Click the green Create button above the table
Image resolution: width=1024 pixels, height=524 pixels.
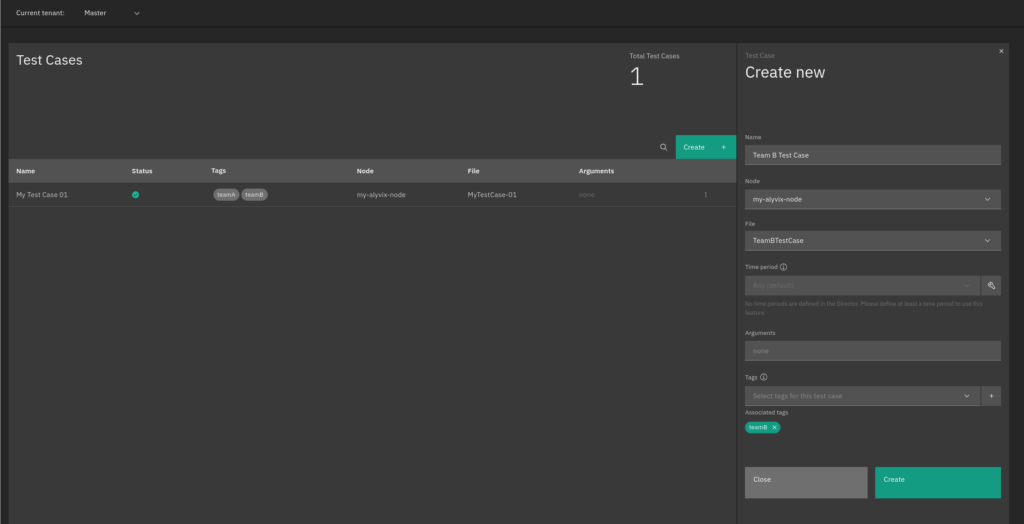tap(705, 147)
